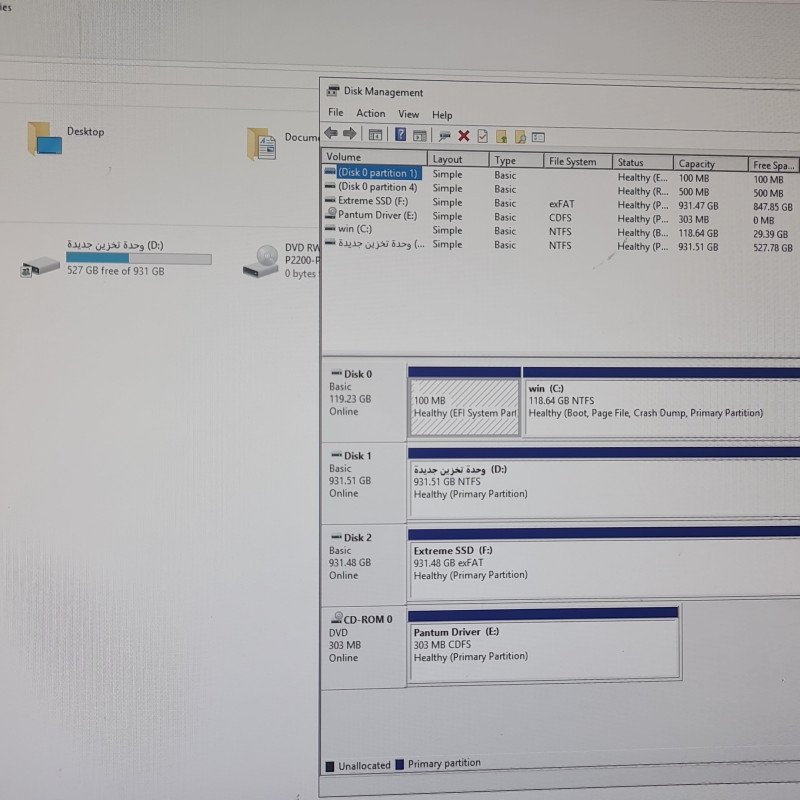Click the D: drive usage bar in Explorer
Viewport: 800px width, 800px height.
pyautogui.click(x=139, y=258)
